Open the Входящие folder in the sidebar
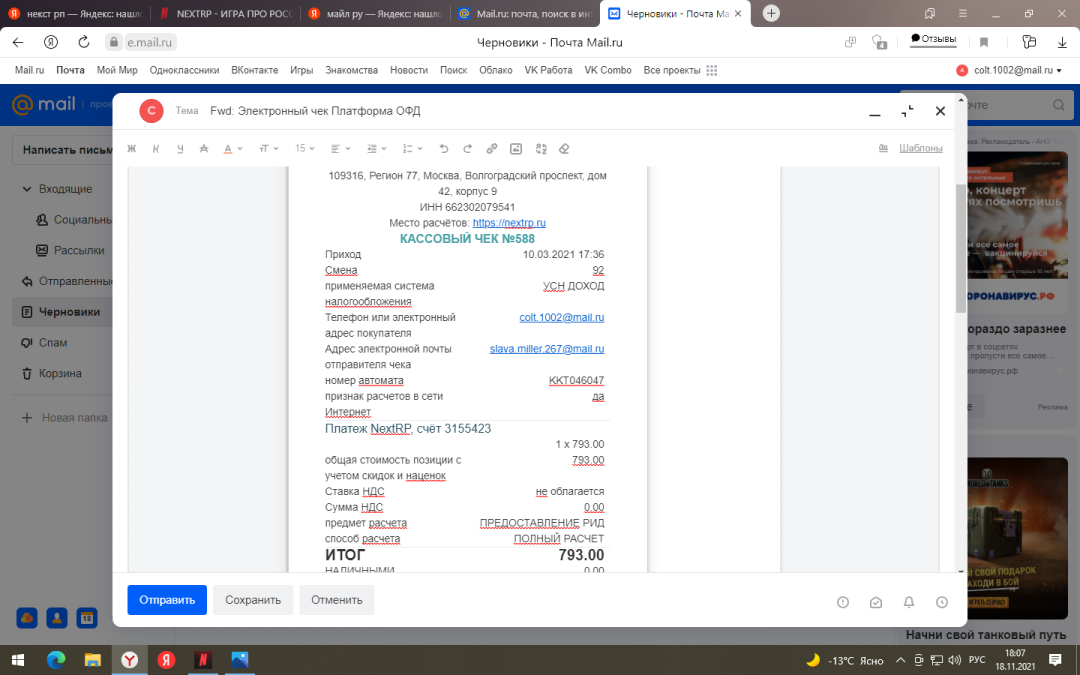Screen dimensions: 1080x675 [x=65, y=189]
